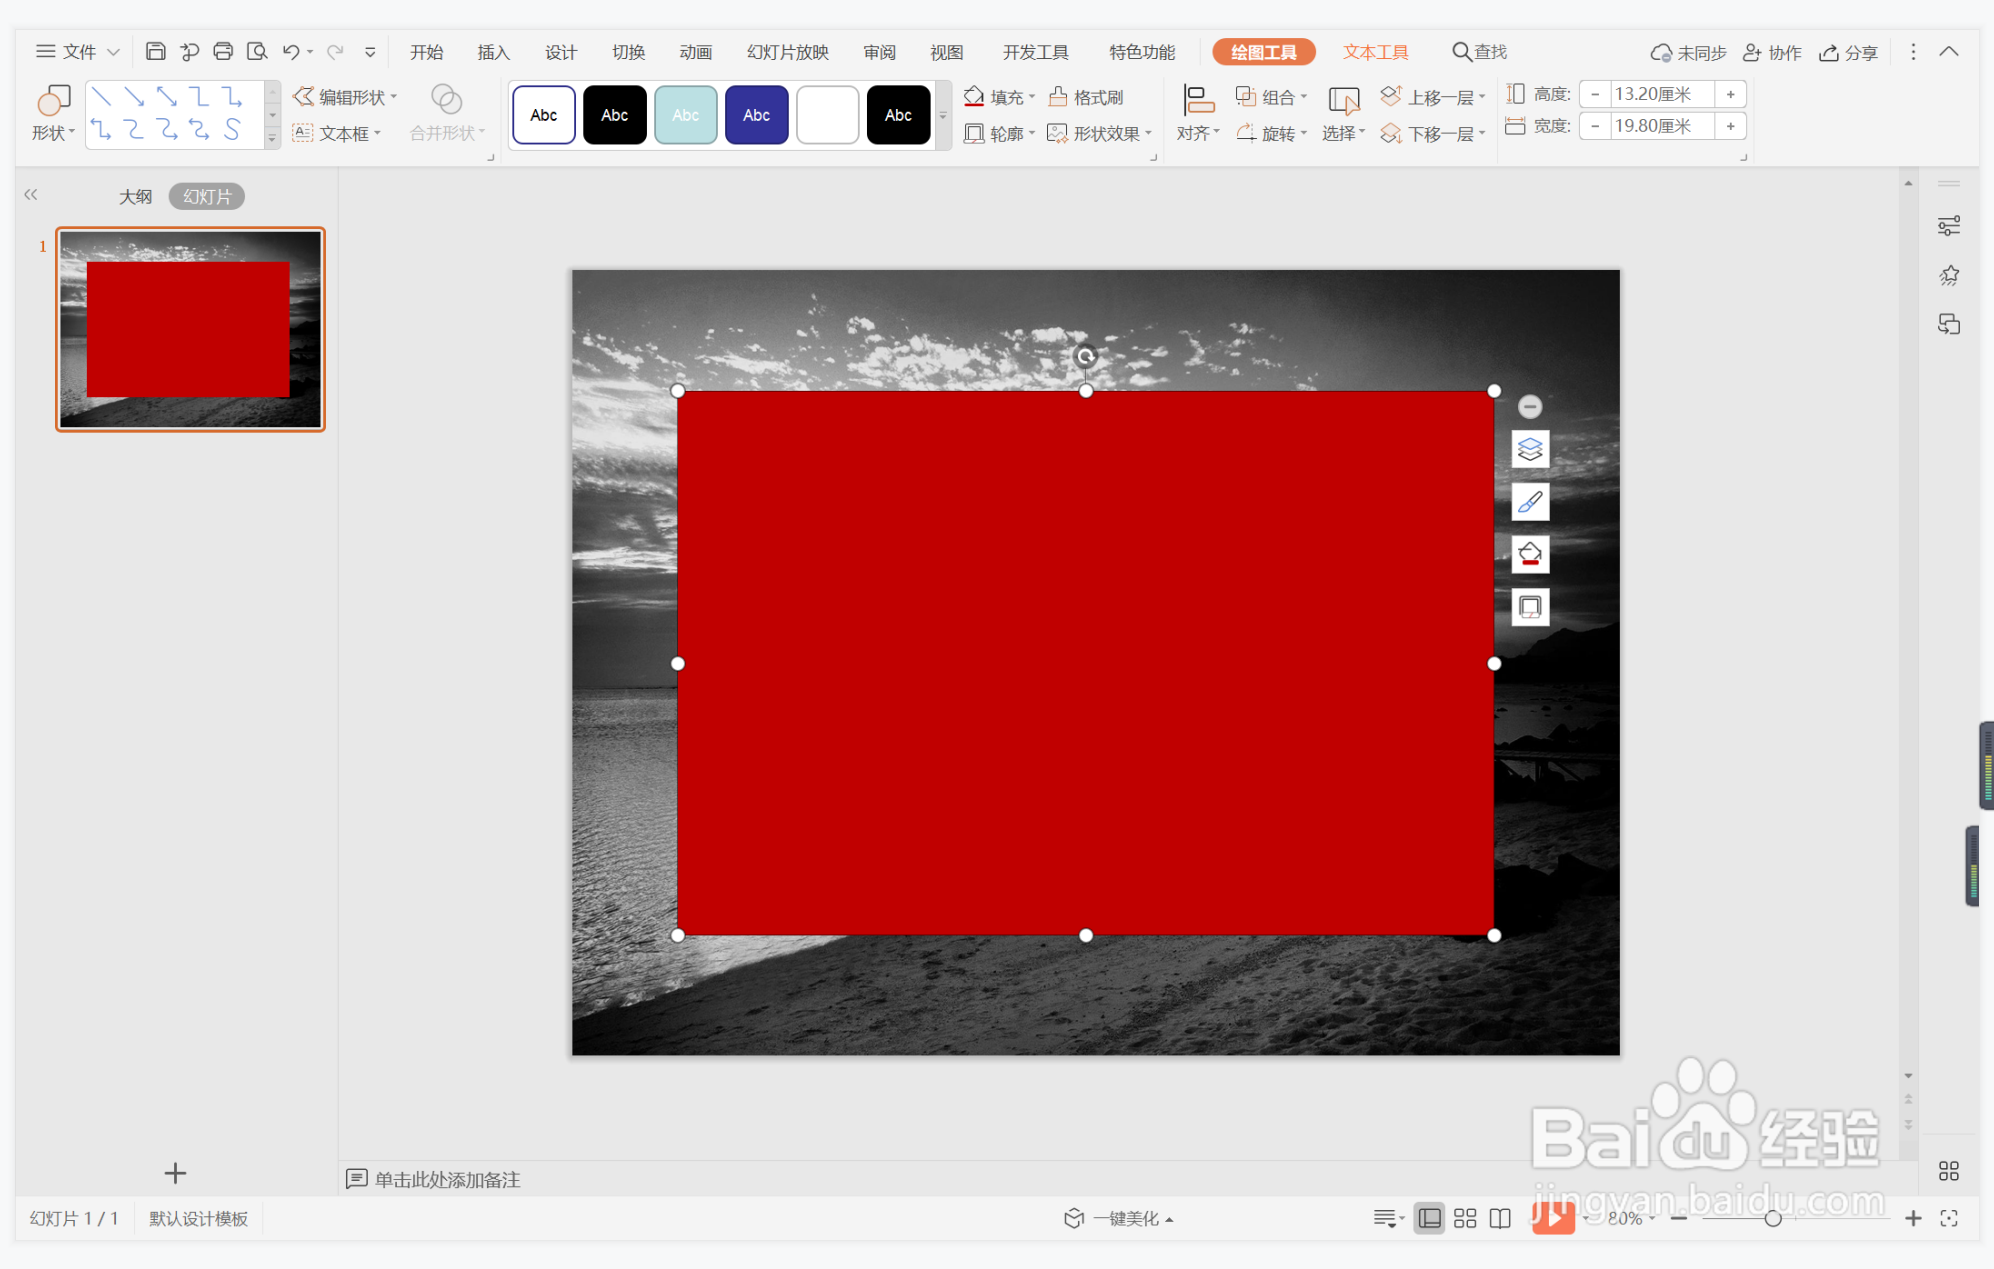1994x1269 pixels.
Task: Click the Search (查找) button
Action: (1479, 52)
